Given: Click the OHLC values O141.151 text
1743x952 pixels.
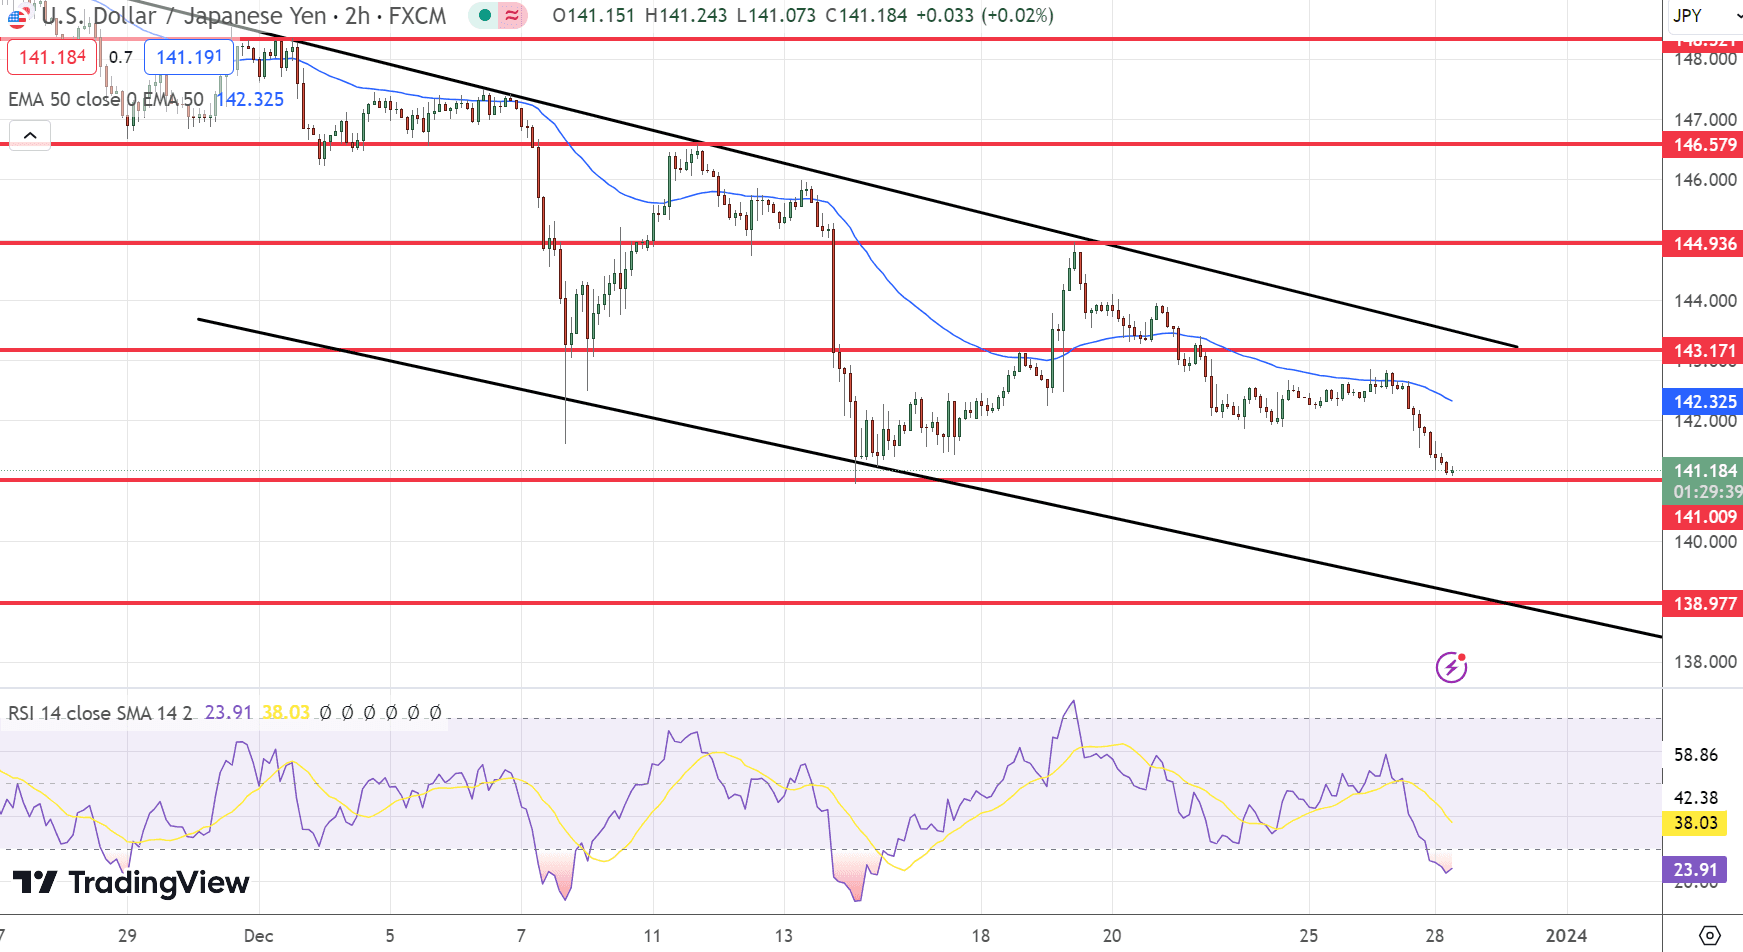Looking at the screenshot, I should [x=593, y=15].
